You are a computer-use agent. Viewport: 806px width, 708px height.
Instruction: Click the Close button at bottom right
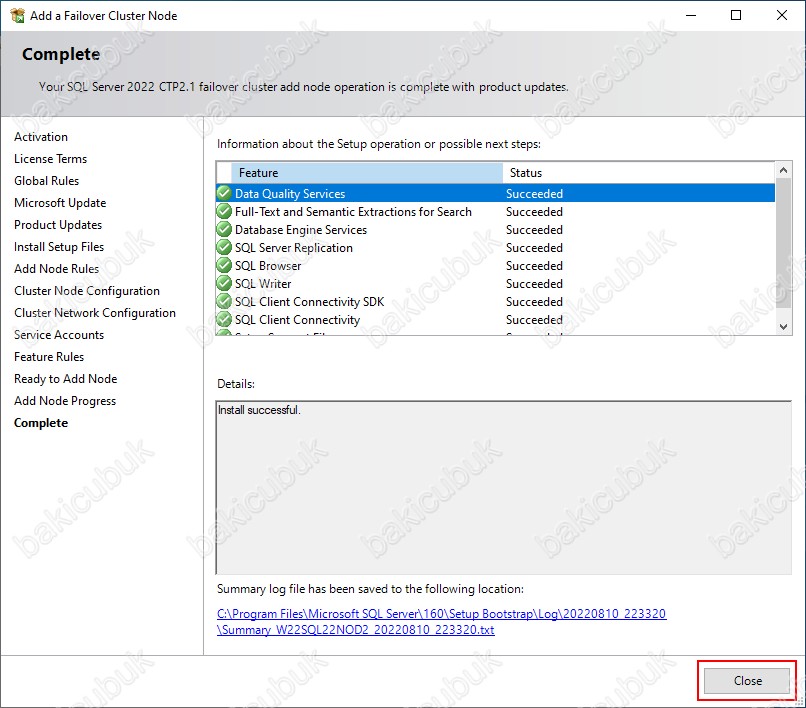click(746, 681)
